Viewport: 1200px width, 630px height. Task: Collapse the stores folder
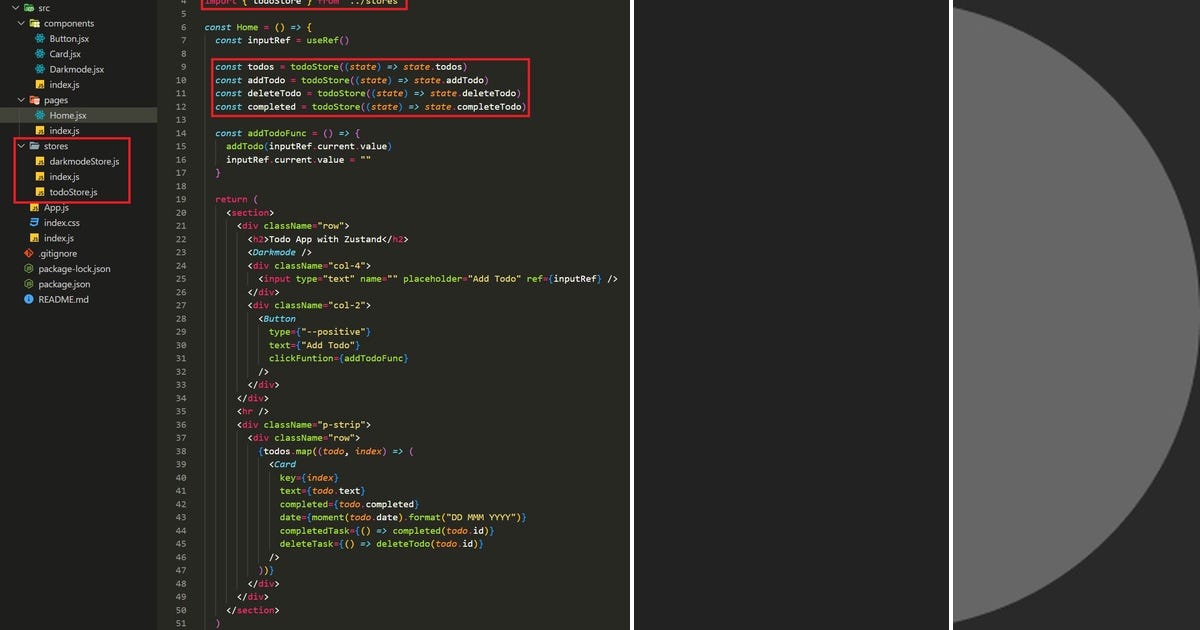tap(20, 146)
